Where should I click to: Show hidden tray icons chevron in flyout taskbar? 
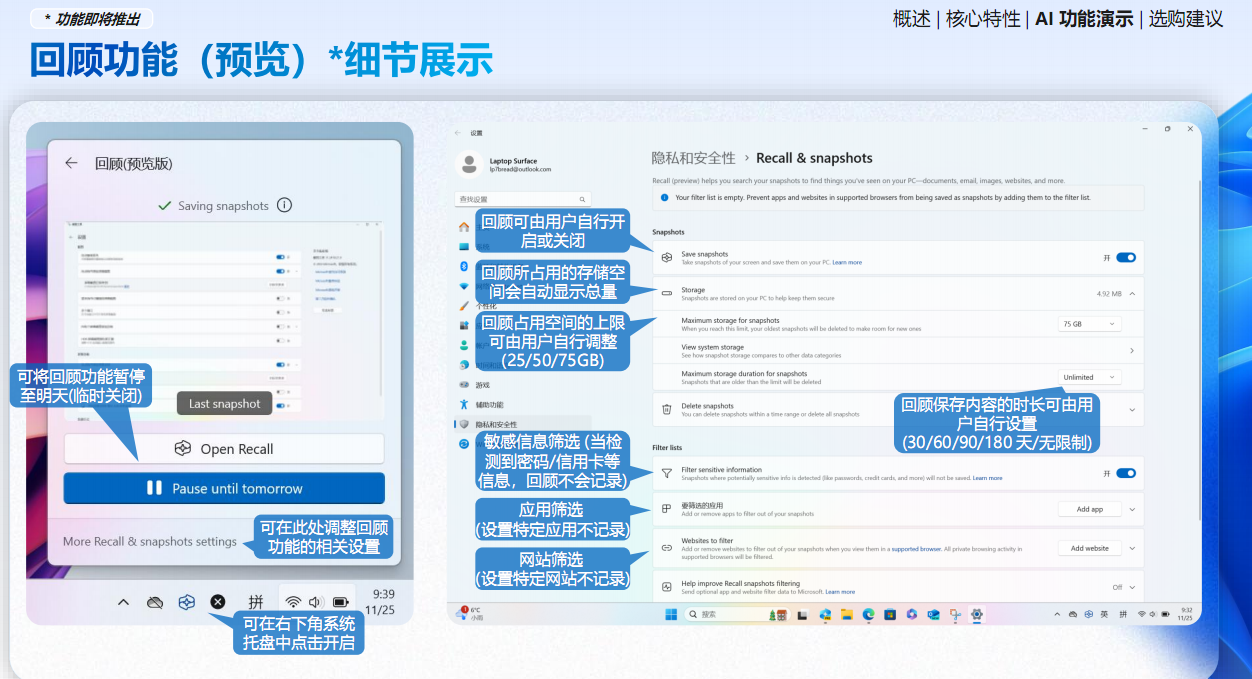click(123, 602)
